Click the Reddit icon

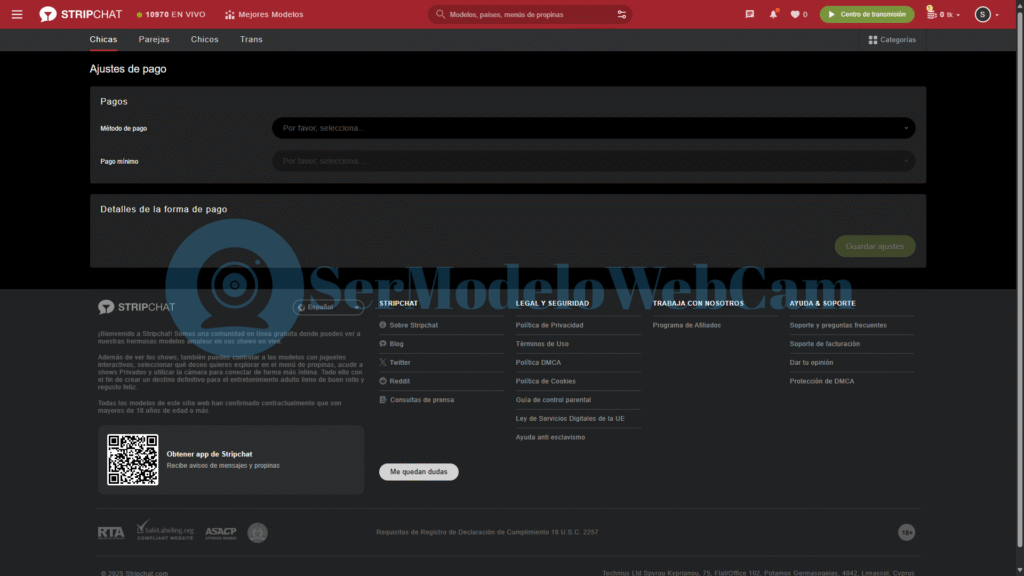pyautogui.click(x=383, y=381)
